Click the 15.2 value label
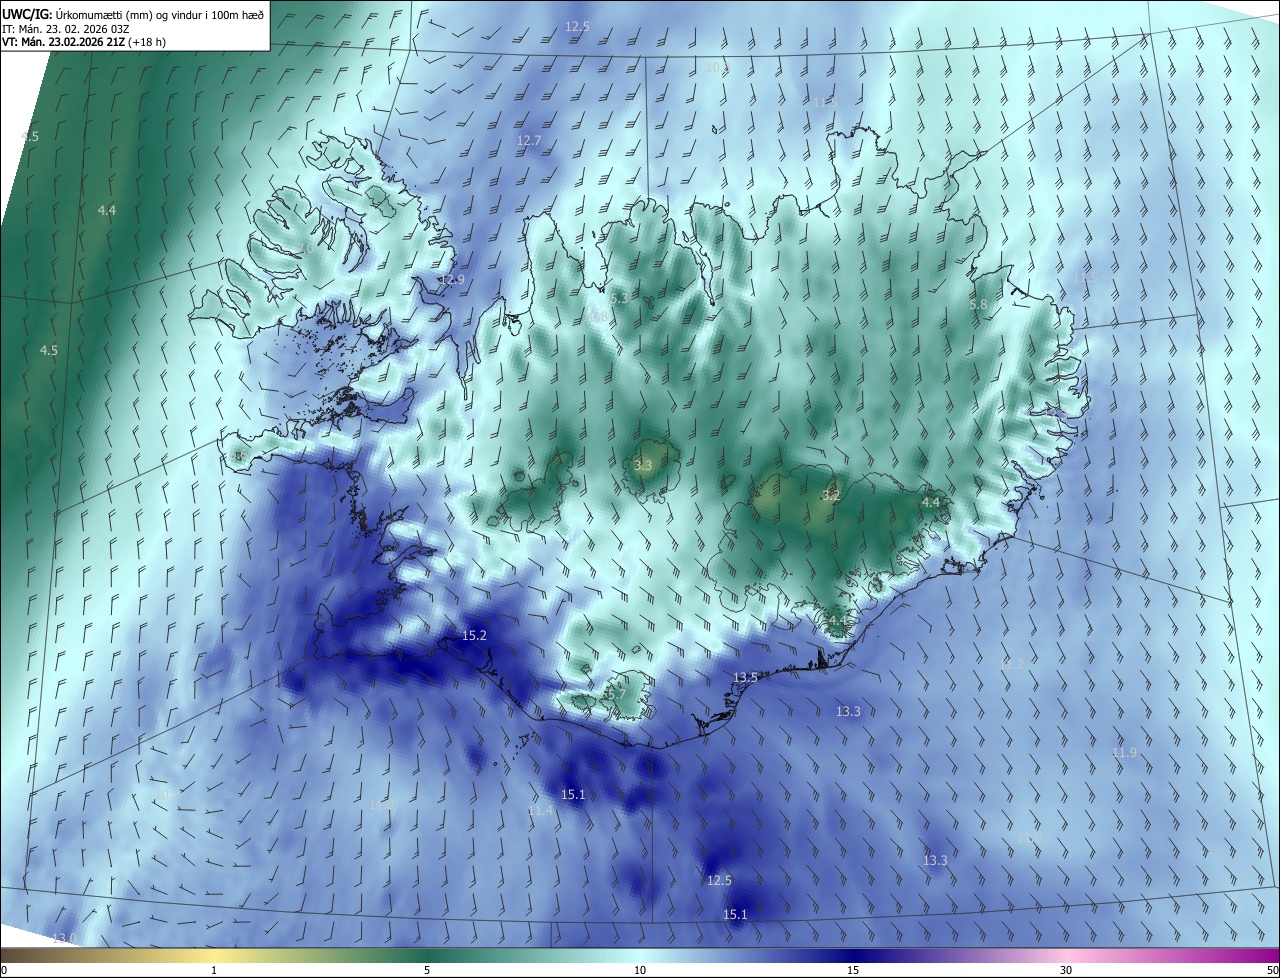Viewport: 1280px width, 978px height. point(474,636)
